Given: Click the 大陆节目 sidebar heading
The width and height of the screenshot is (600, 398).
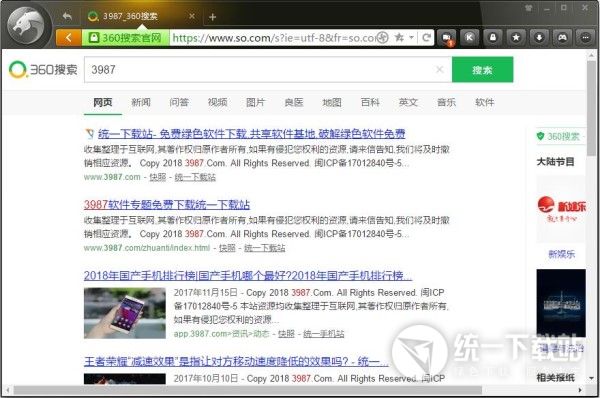Looking at the screenshot, I should pos(555,161).
